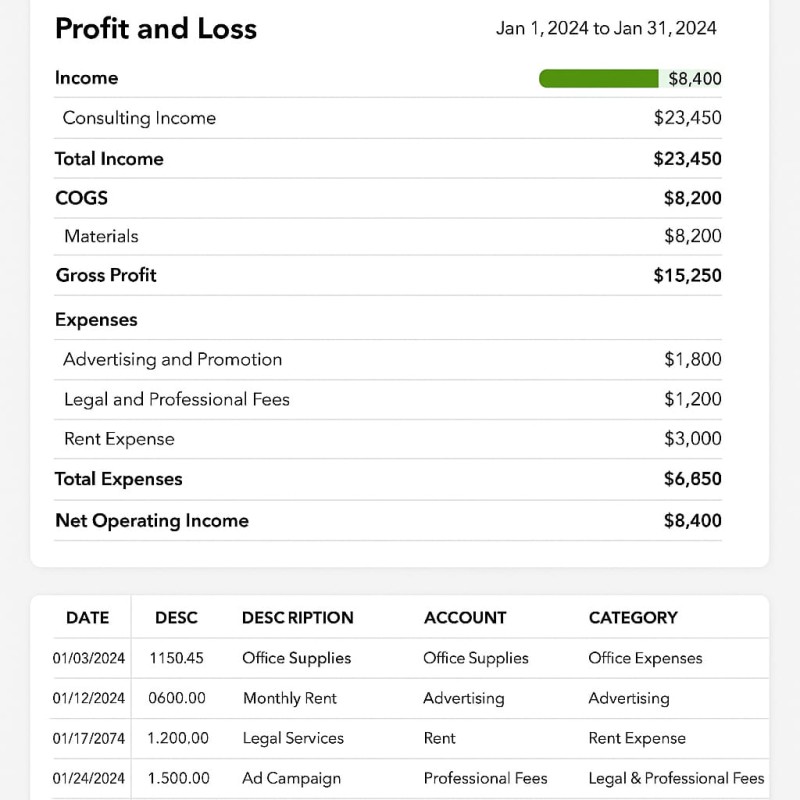
Task: Open Legal and Professional Fees expense
Action: pos(176,399)
